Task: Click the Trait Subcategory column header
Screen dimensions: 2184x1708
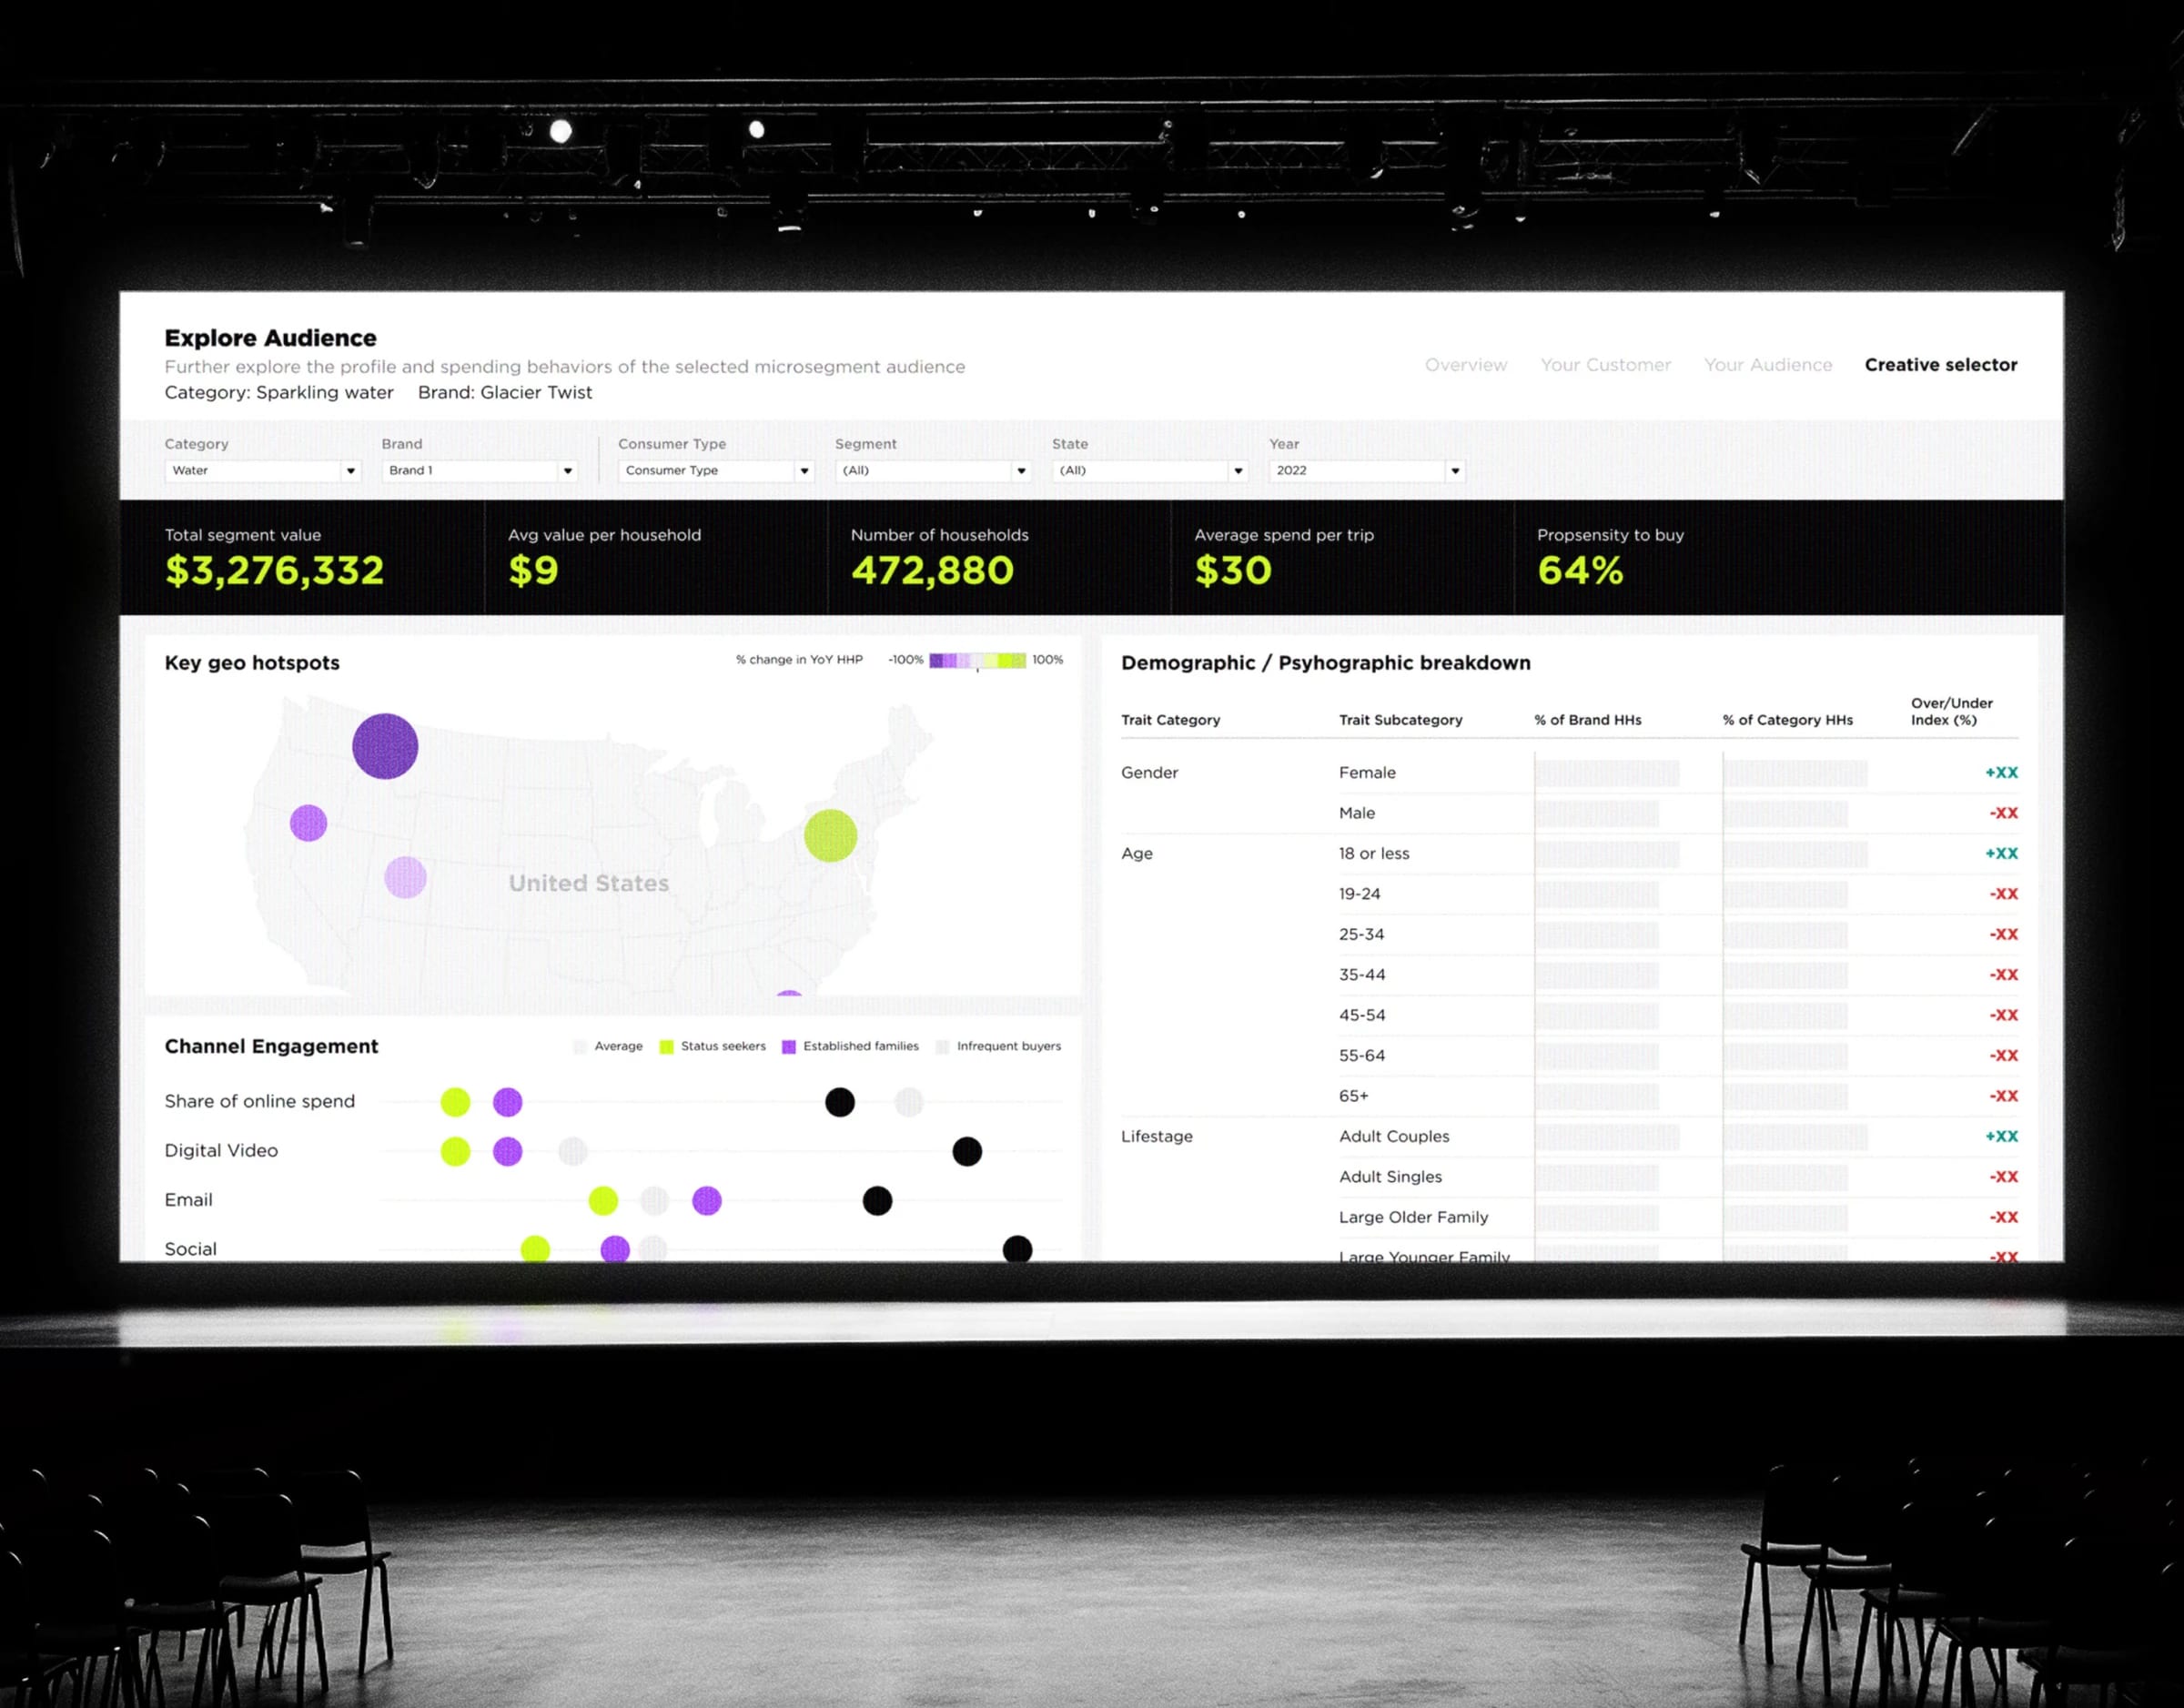Action: 1400,720
